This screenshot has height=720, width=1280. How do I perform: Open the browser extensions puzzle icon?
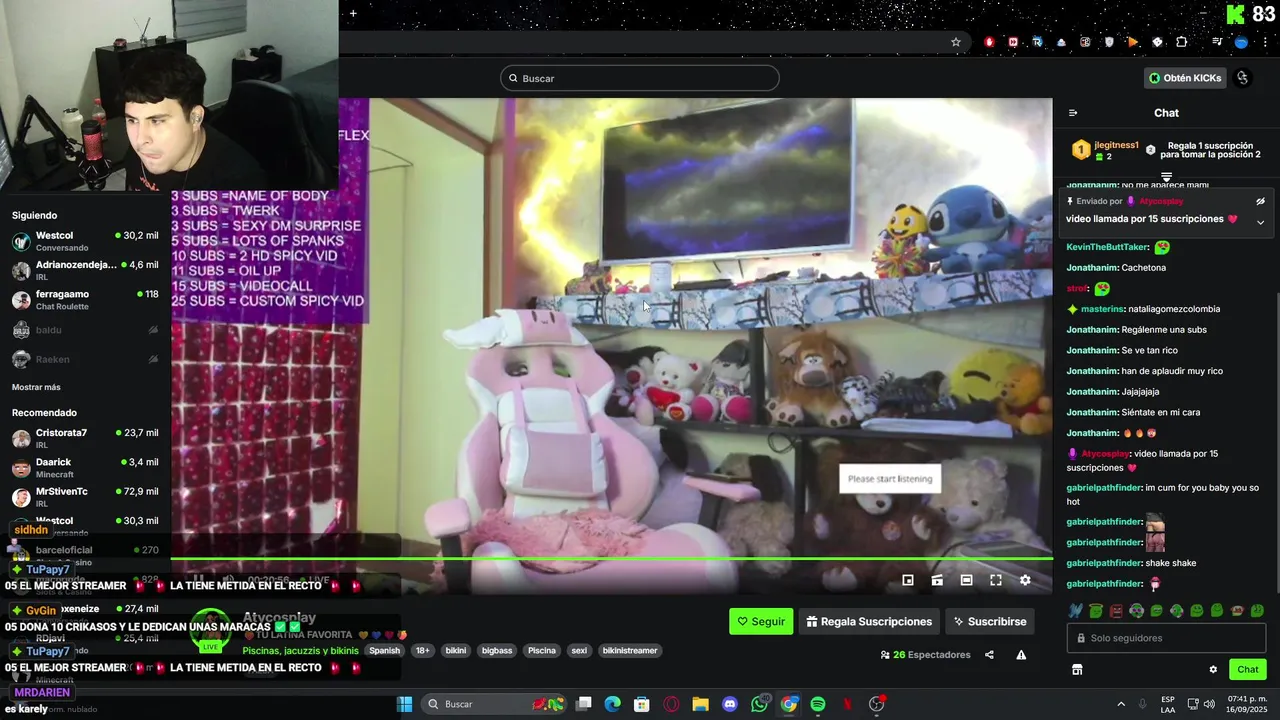(x=1181, y=42)
